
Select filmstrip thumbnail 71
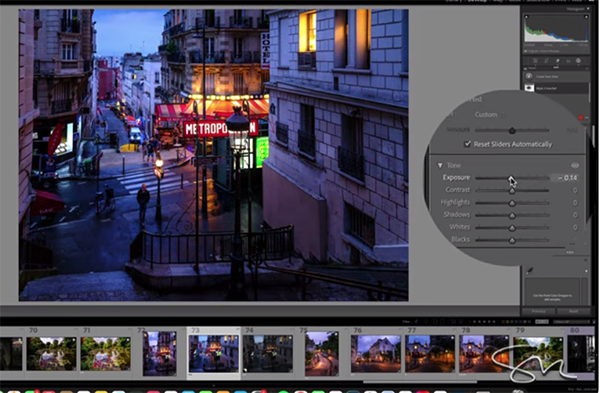(105, 353)
